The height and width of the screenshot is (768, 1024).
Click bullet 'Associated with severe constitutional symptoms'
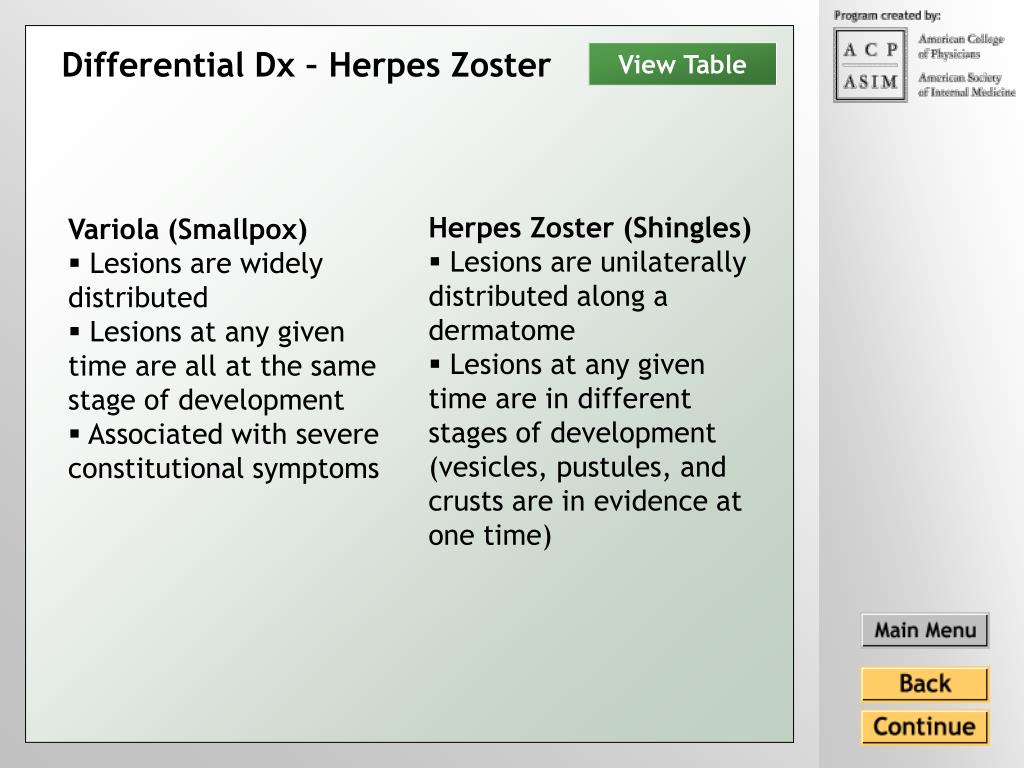pos(223,451)
